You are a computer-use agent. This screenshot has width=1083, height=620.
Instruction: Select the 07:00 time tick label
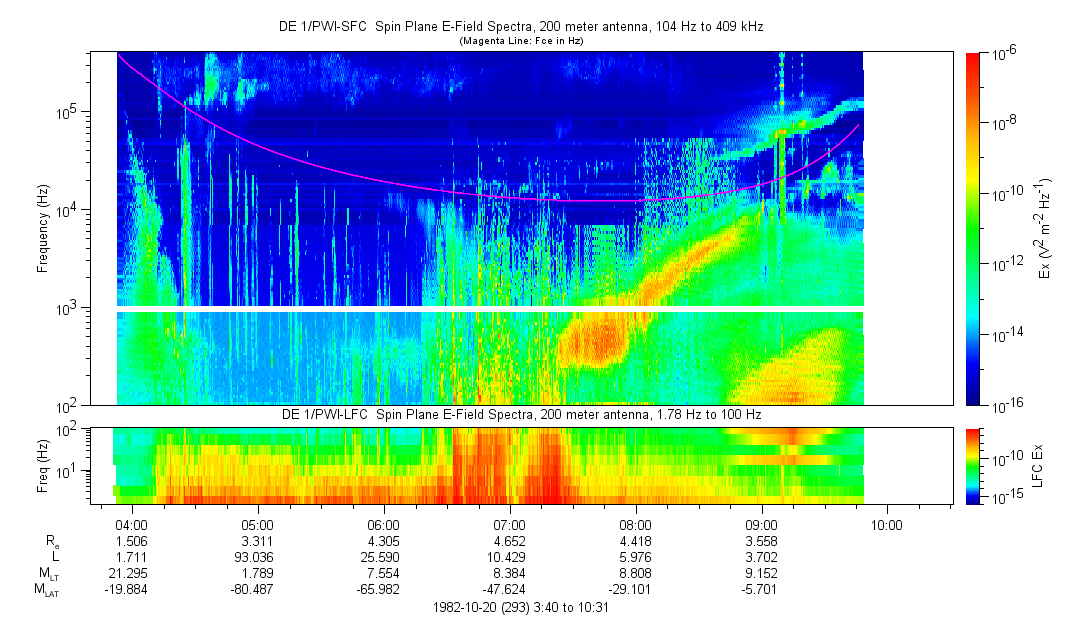click(x=510, y=525)
